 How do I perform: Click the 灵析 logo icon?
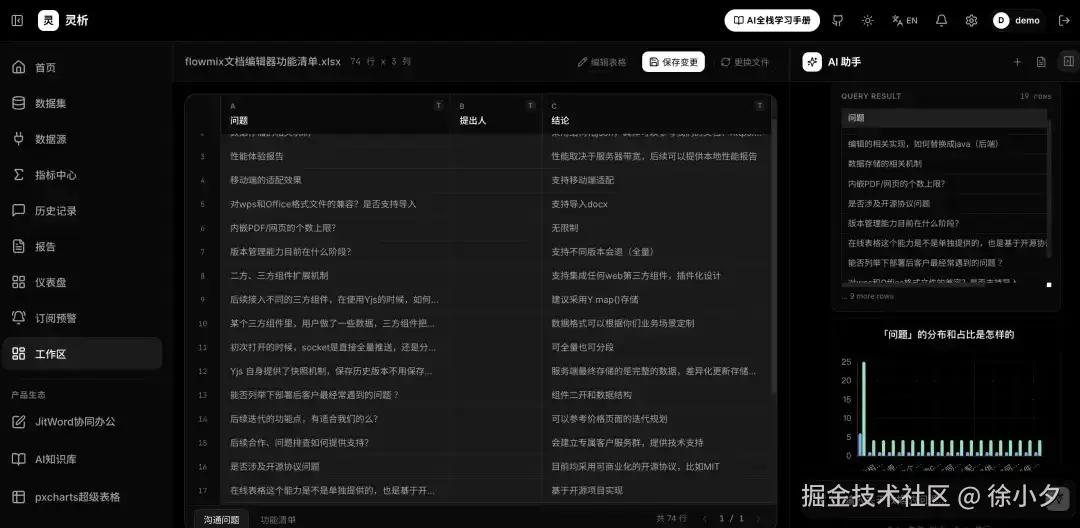click(x=48, y=21)
